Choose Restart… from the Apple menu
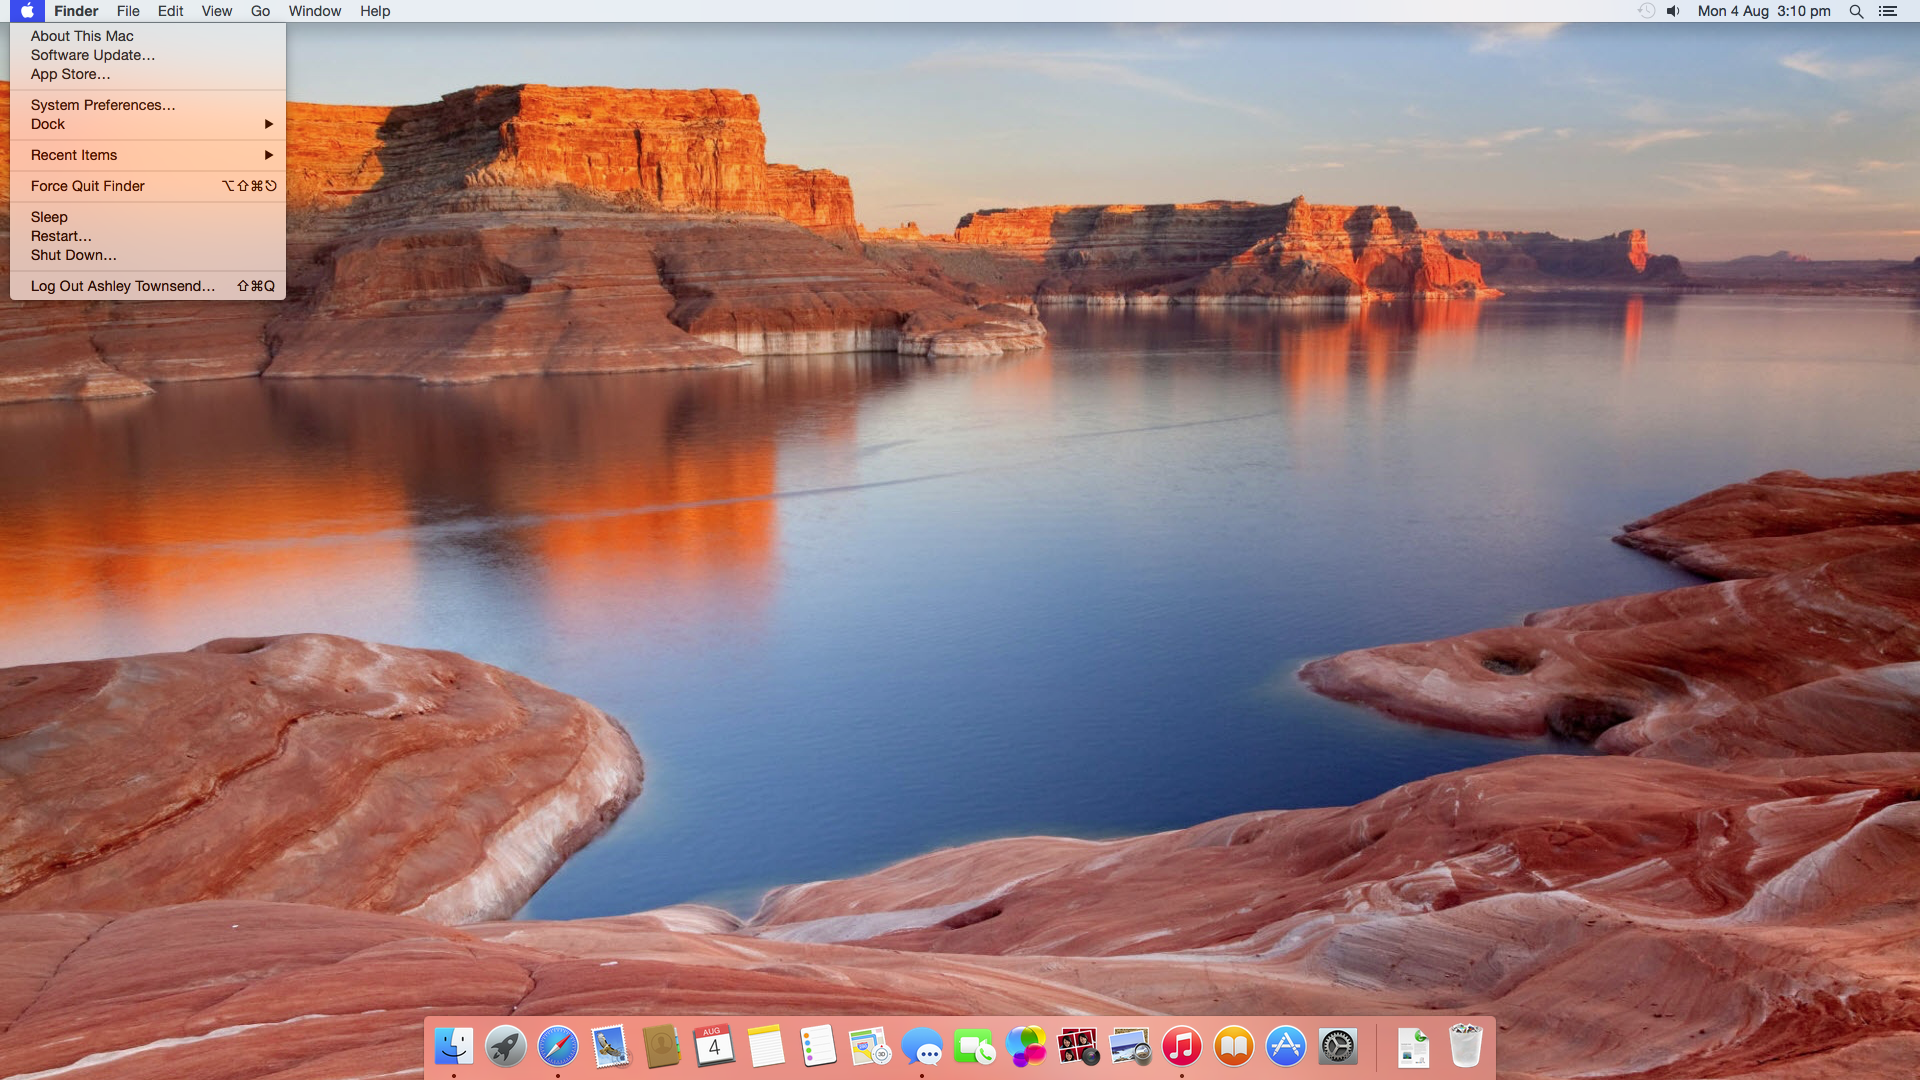1920x1080 pixels. (x=148, y=236)
